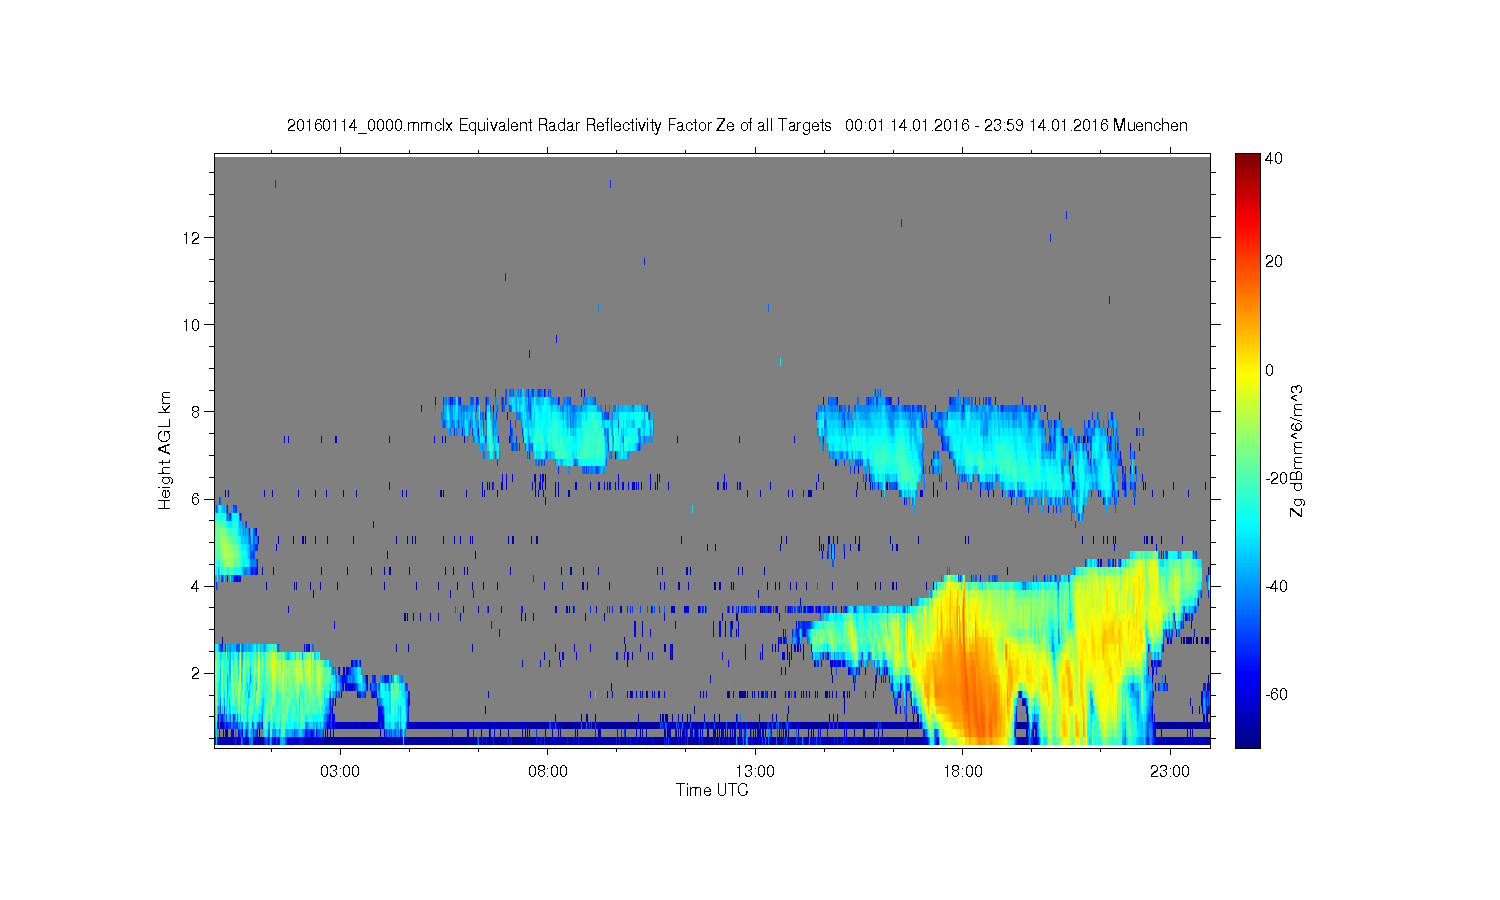Click the plot title starting with 20160114_0000.mmclx
This screenshot has width=1500, height=900.
(x=737, y=125)
